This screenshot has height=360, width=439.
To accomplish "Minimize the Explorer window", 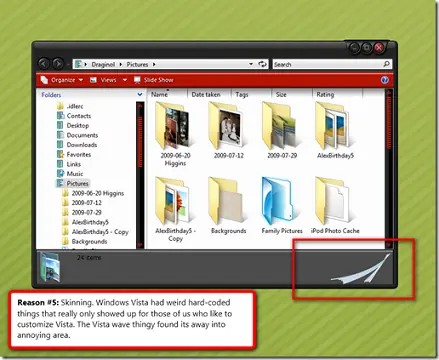I will [x=355, y=48].
